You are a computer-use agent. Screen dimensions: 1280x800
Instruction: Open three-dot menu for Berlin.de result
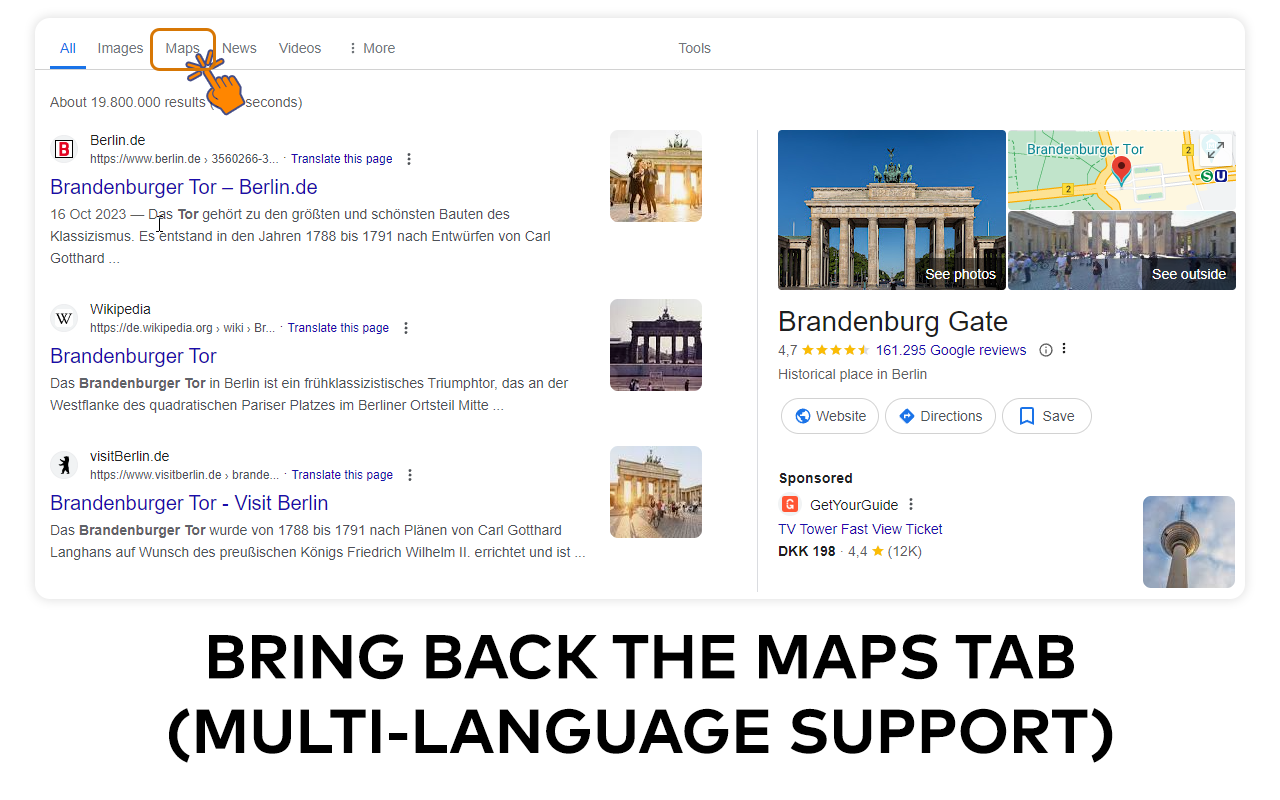point(409,159)
